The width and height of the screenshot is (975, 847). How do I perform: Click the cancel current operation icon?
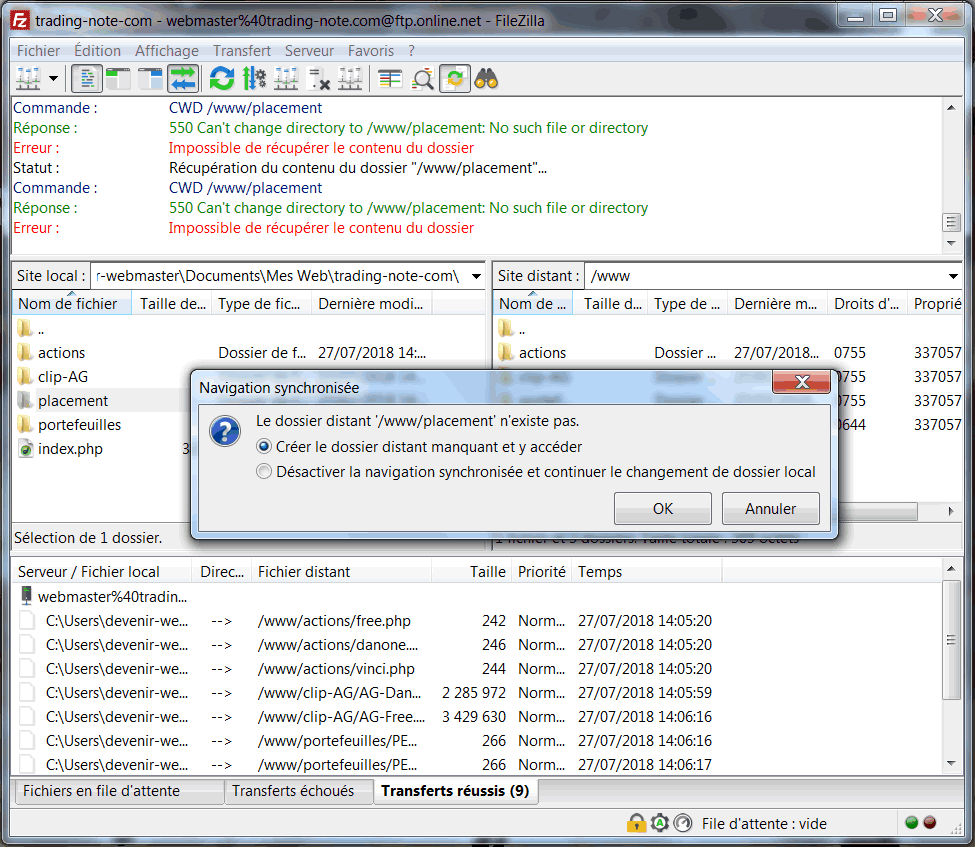tap(286, 79)
